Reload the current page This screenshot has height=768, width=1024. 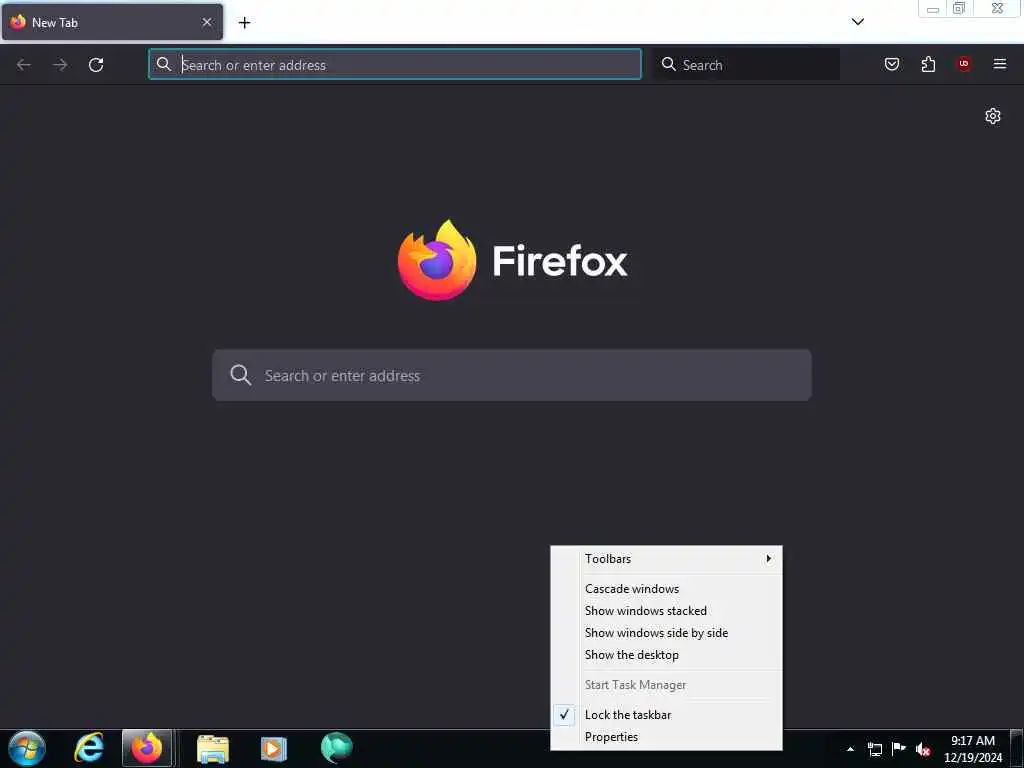pos(96,65)
